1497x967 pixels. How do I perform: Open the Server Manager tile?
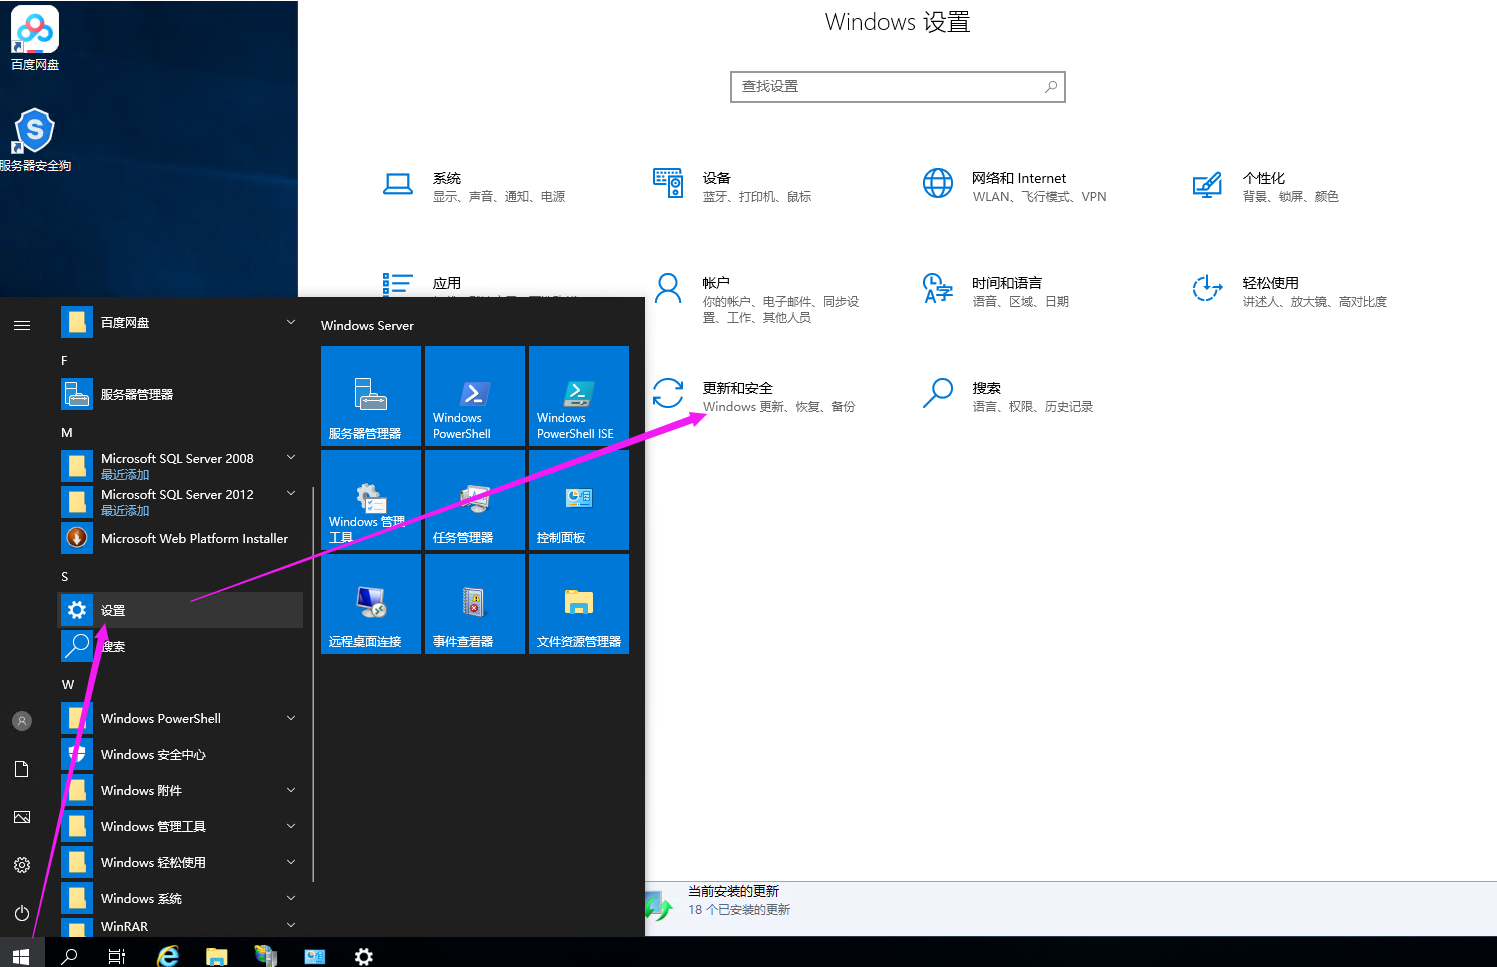(x=370, y=396)
